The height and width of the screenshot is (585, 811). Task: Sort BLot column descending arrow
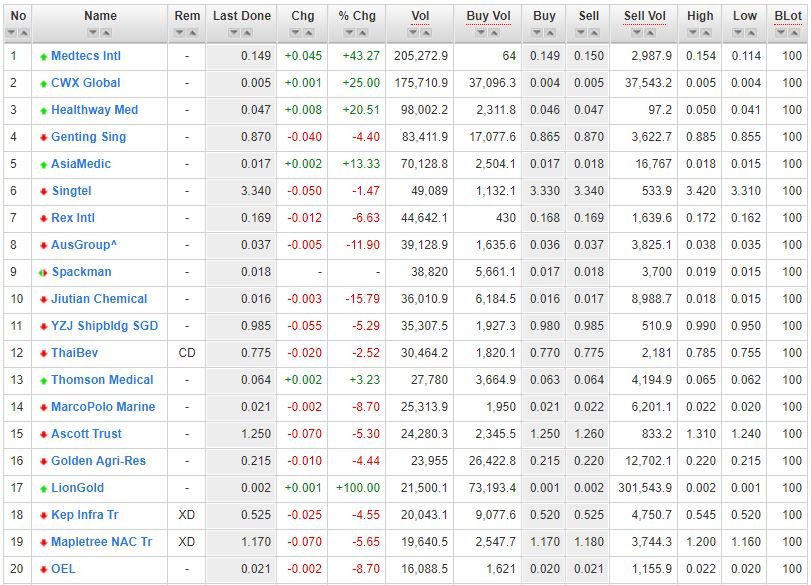click(x=781, y=33)
